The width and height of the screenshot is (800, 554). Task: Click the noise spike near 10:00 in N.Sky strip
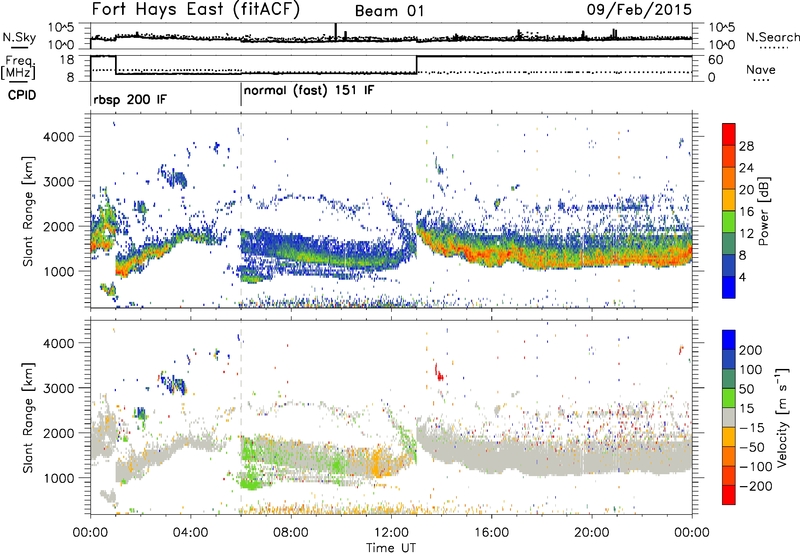(x=335, y=32)
